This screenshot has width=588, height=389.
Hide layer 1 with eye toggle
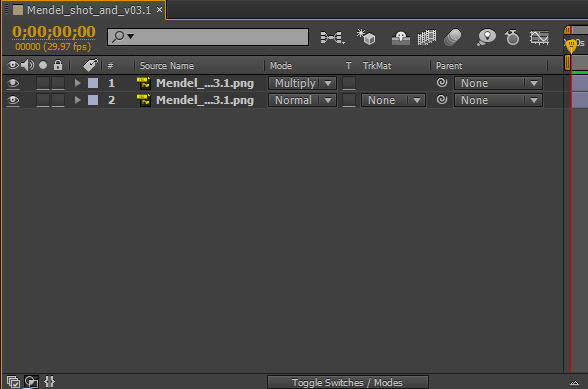point(13,83)
